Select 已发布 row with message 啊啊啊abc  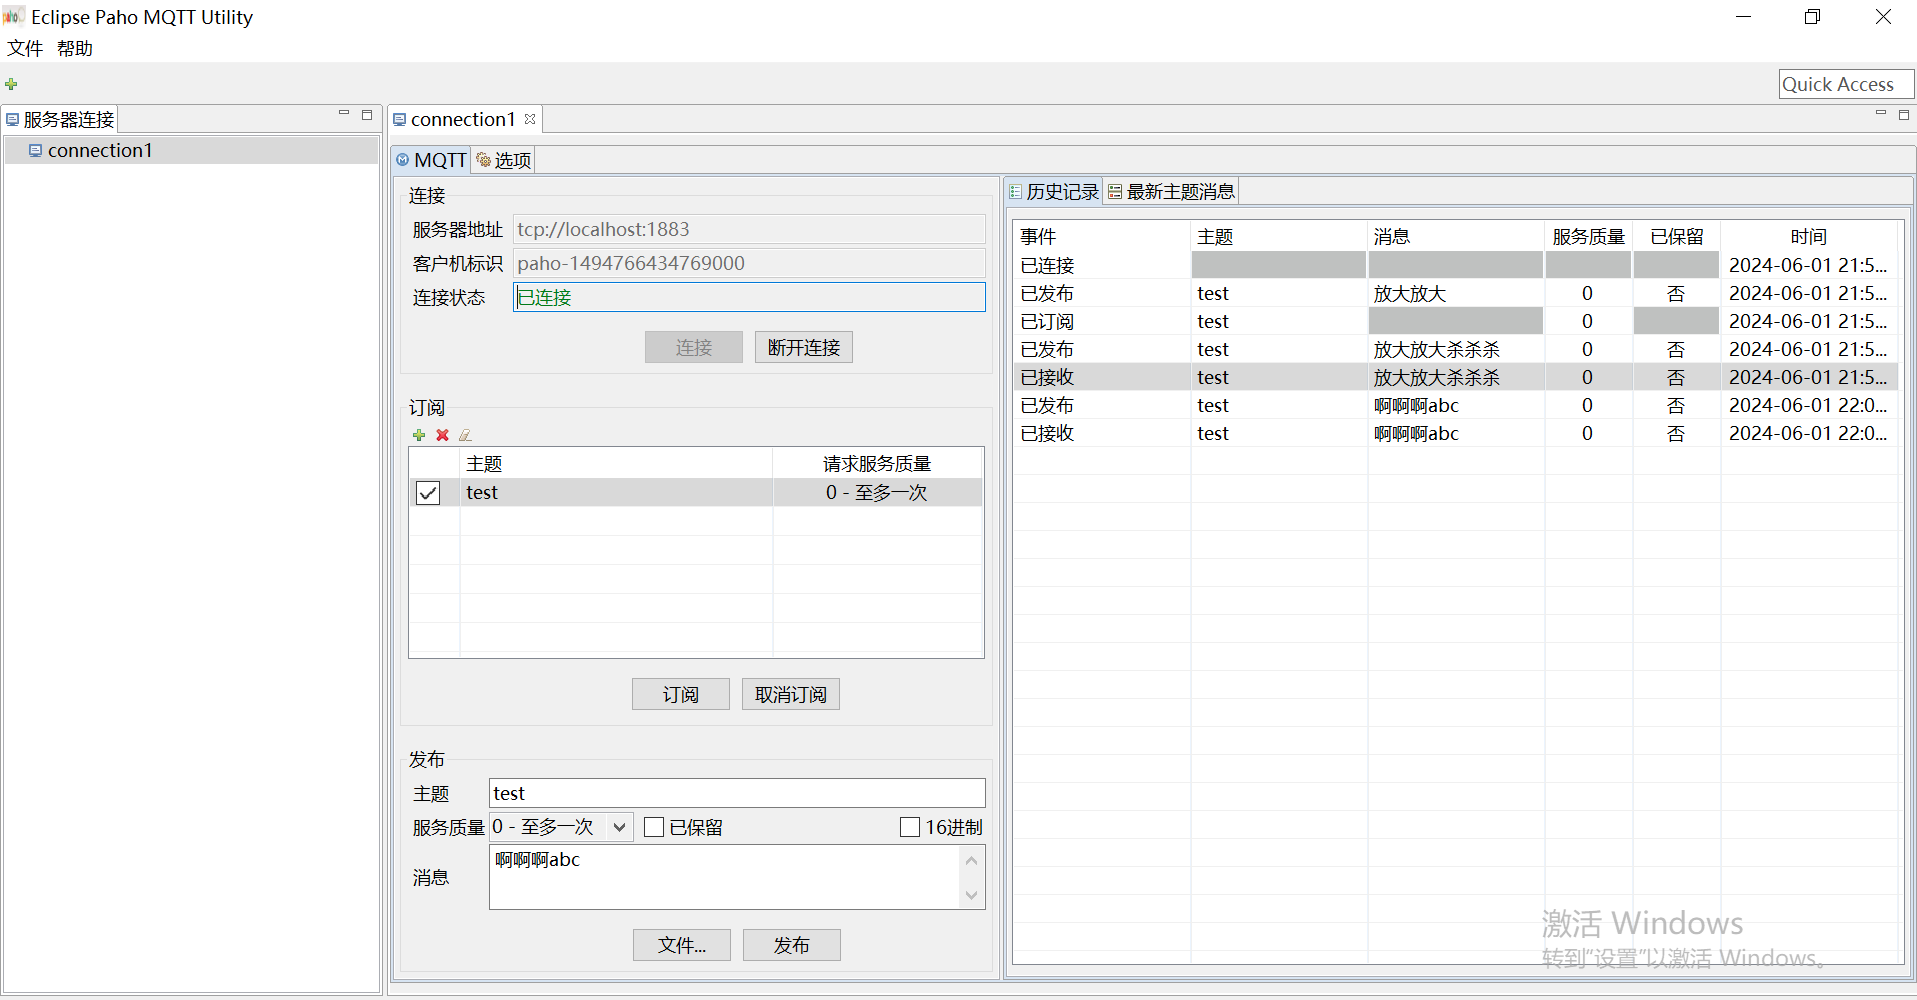(x=1455, y=405)
